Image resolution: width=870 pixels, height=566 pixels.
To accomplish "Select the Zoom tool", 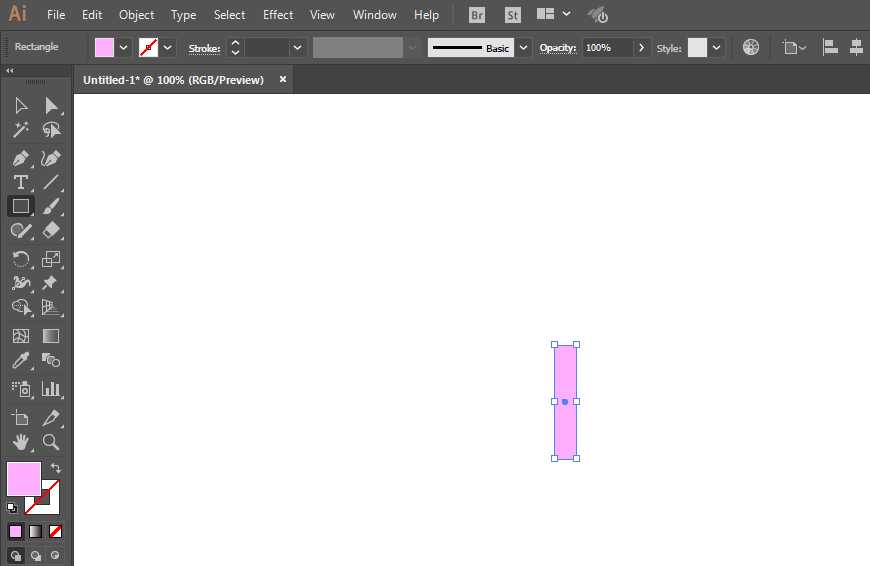I will pos(50,442).
